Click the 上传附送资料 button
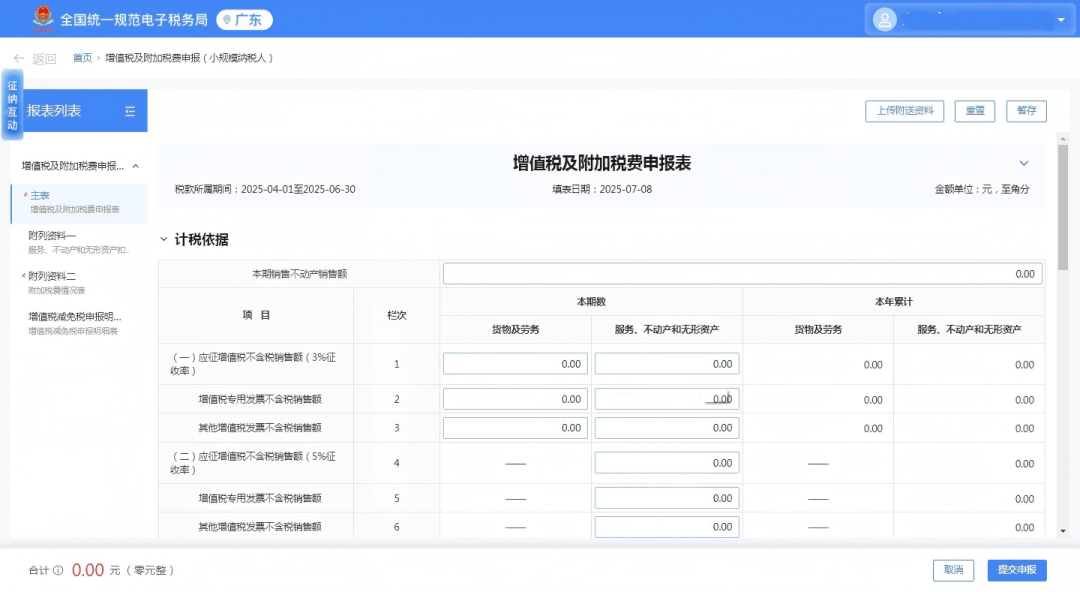The image size is (1080, 592). point(903,111)
